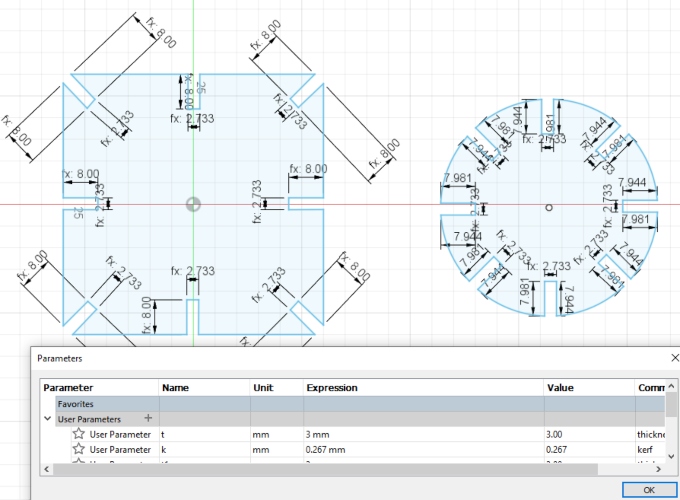Screen dimensions: 680x500
Task: Click the OK button in Parameters dialog
Action: point(649,490)
